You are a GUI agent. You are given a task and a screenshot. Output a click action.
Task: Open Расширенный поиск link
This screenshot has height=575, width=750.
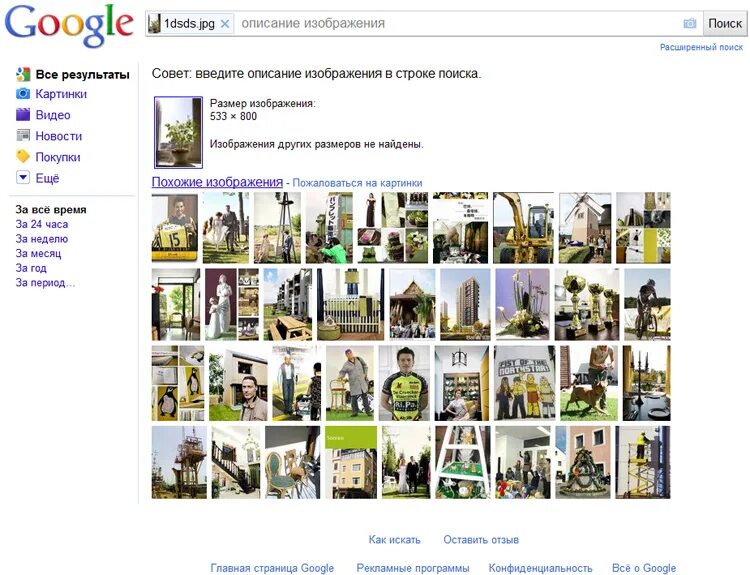(x=701, y=47)
